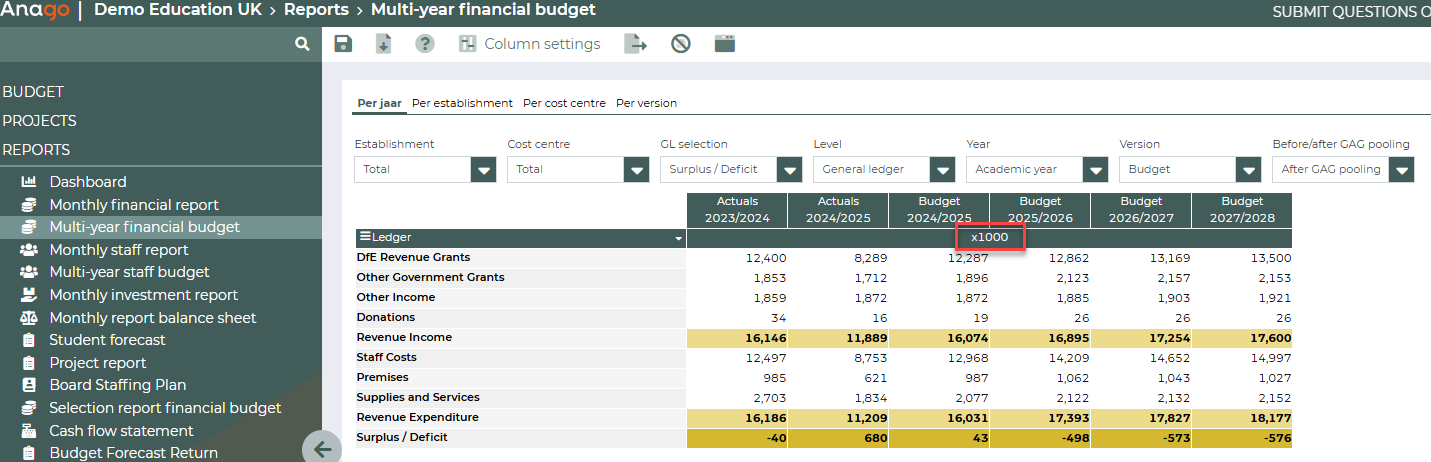Open the Monthly staff report
This screenshot has height=462, width=1431.
pos(118,250)
